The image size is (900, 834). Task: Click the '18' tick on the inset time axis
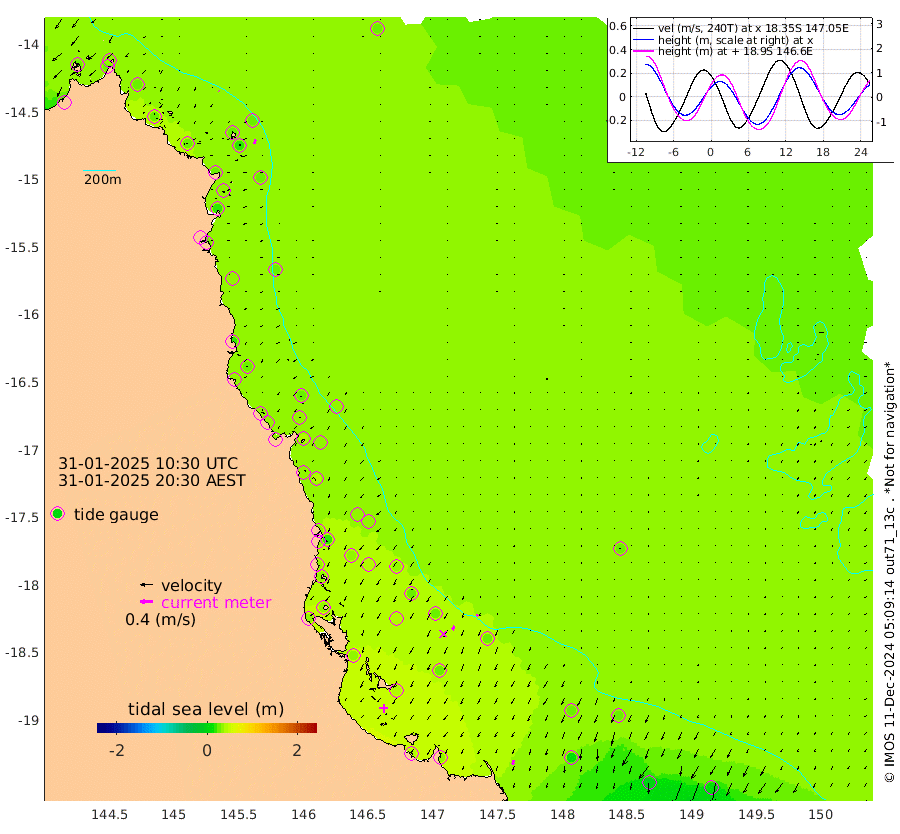click(x=823, y=152)
